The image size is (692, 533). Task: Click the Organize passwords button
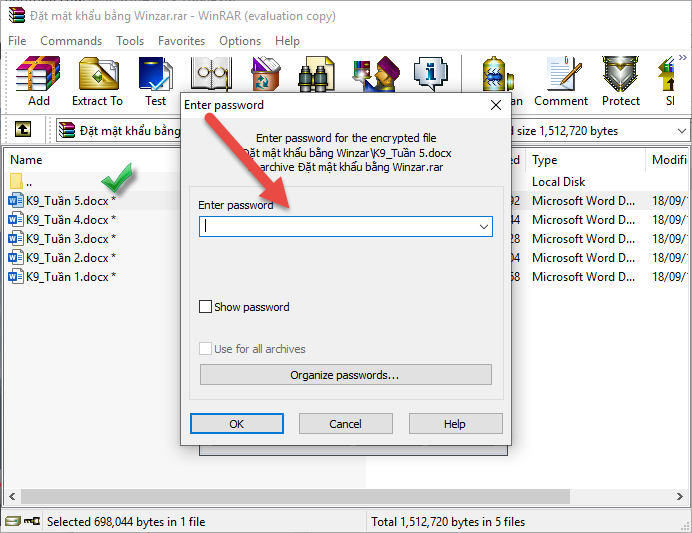click(x=346, y=375)
